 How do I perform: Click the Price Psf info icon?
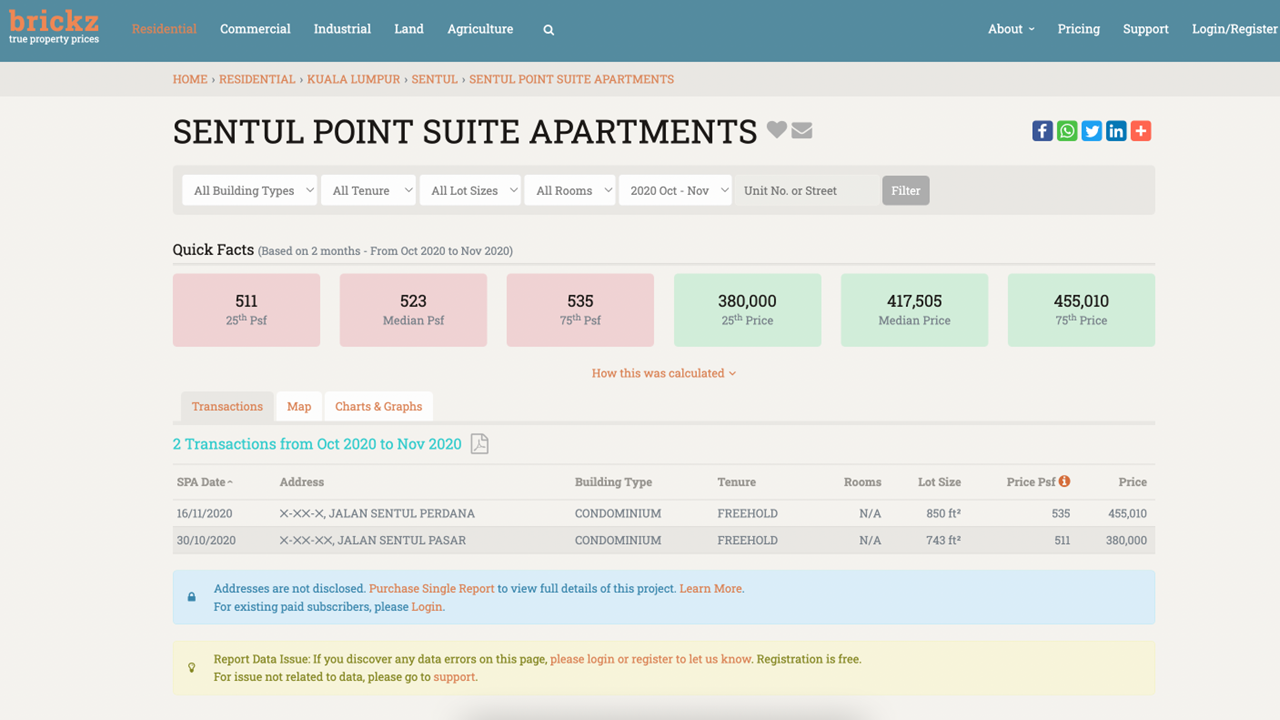1064,481
